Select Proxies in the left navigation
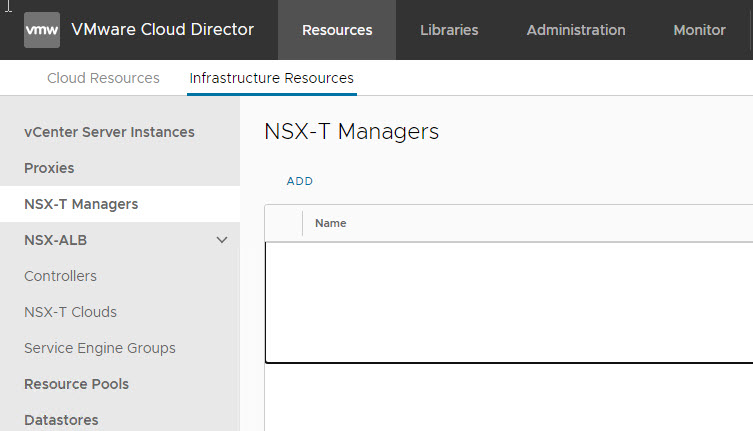 point(49,168)
